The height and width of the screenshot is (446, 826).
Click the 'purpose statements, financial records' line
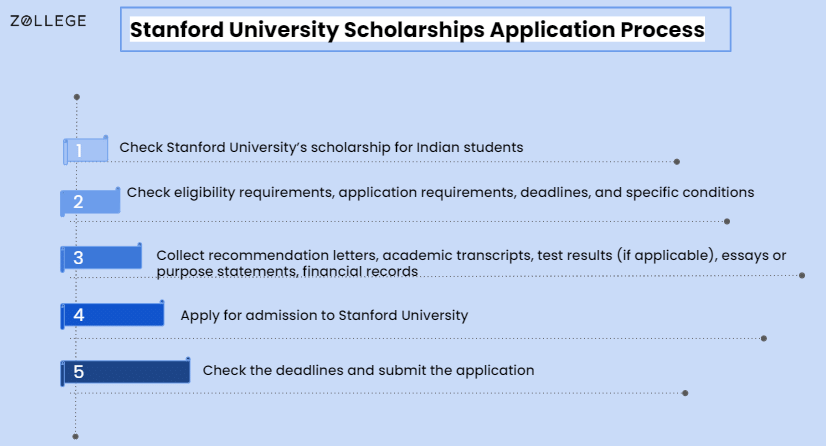287,271
